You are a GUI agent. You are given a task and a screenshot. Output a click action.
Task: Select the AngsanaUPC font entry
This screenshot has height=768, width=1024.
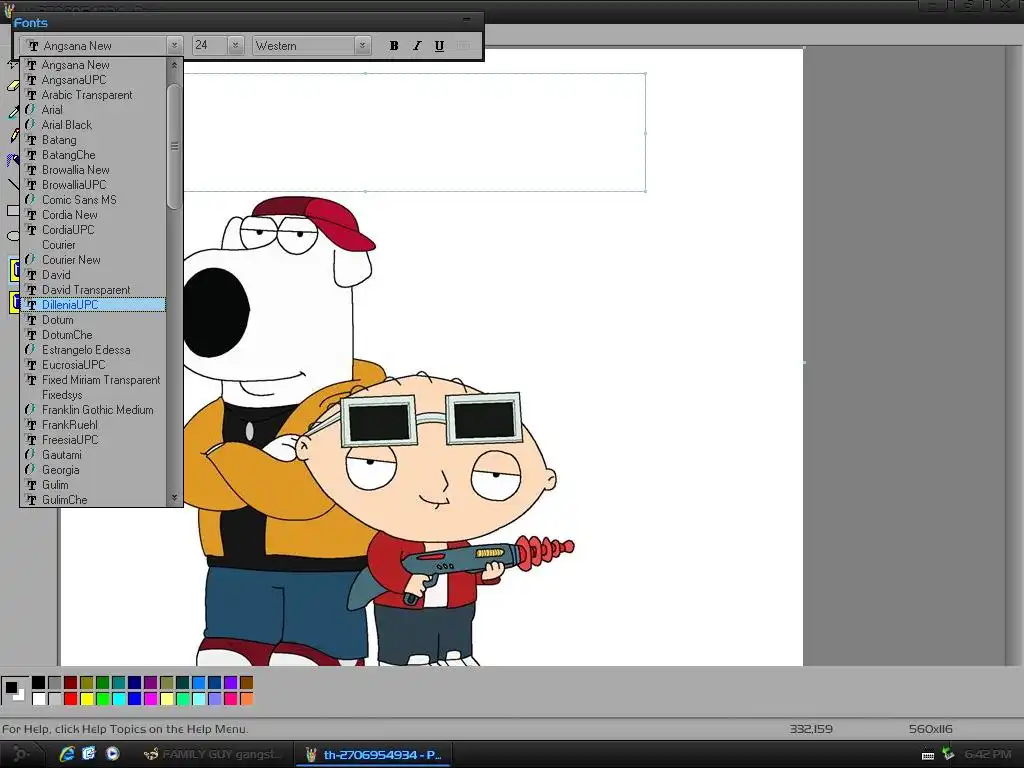[93, 80]
